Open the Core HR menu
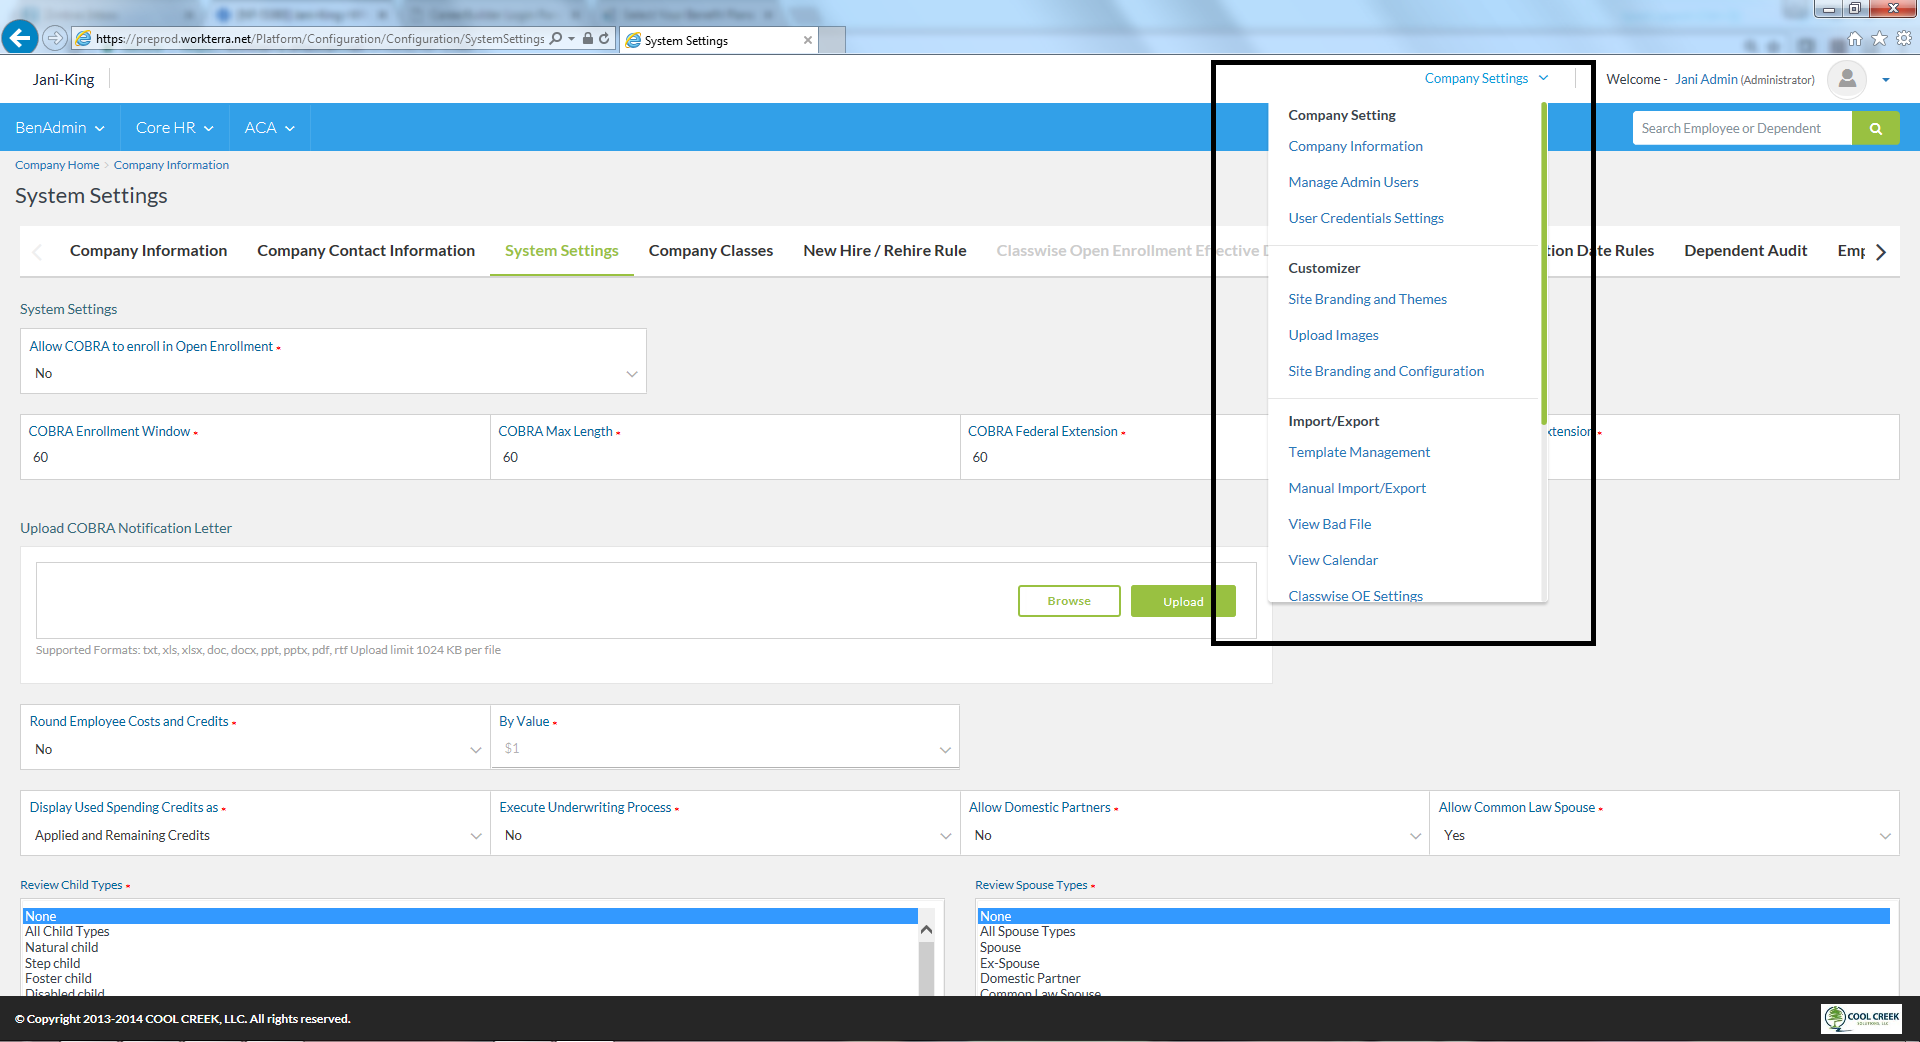This screenshot has width=1920, height=1042. click(x=174, y=127)
